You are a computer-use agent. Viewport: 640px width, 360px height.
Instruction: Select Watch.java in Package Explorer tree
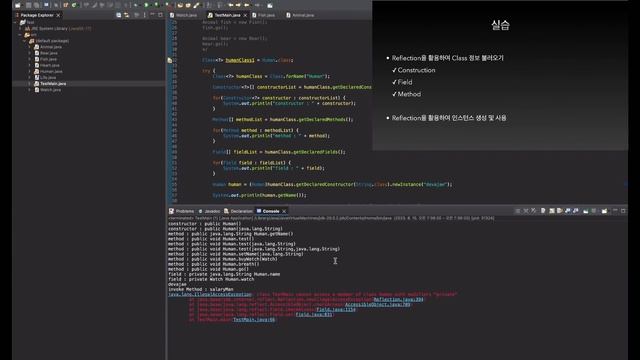click(50, 90)
